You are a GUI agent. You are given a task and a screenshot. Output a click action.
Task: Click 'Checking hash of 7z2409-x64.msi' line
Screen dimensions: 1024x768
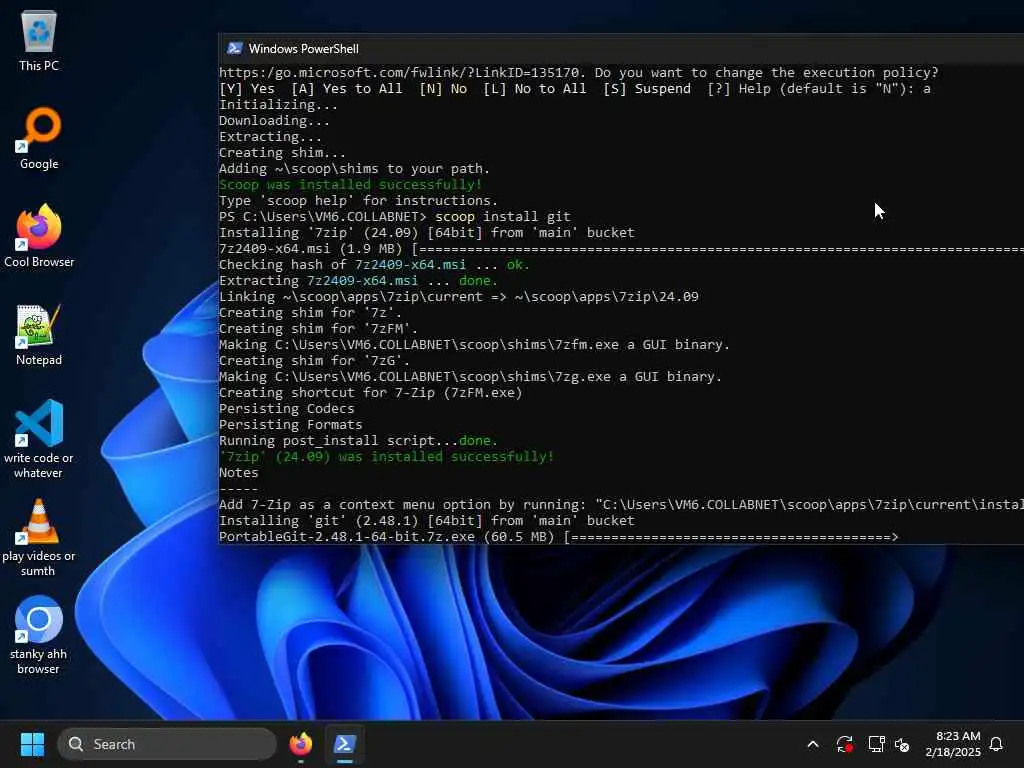[x=374, y=264]
